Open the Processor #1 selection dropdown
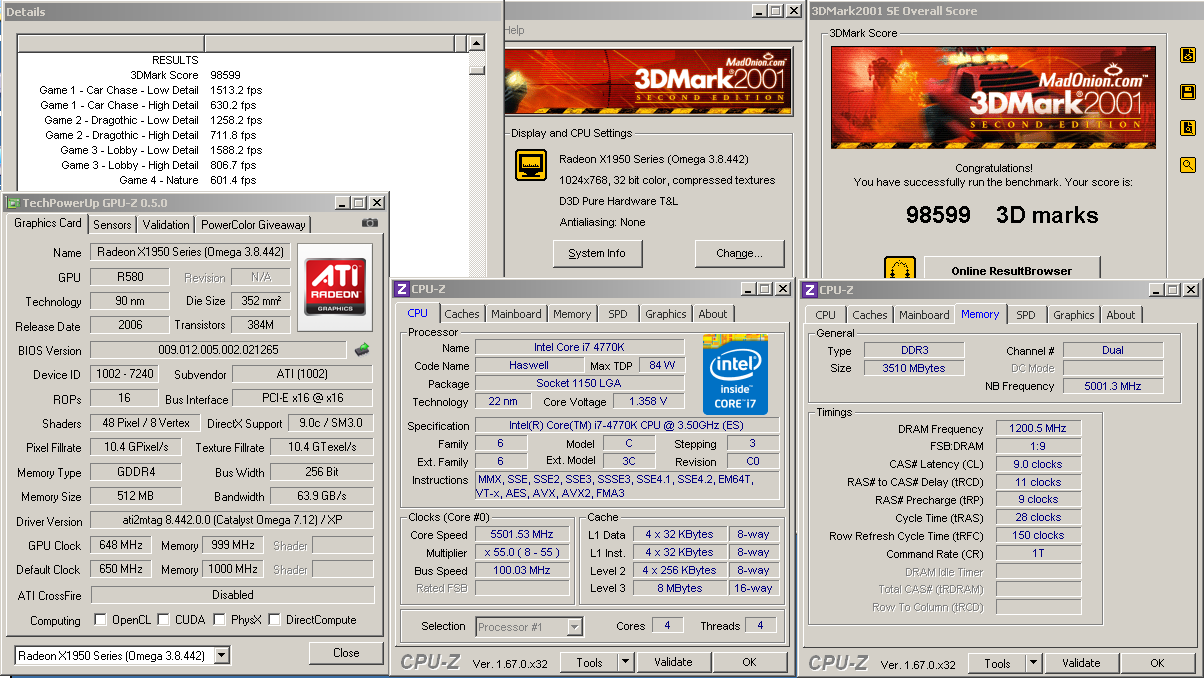 point(575,627)
